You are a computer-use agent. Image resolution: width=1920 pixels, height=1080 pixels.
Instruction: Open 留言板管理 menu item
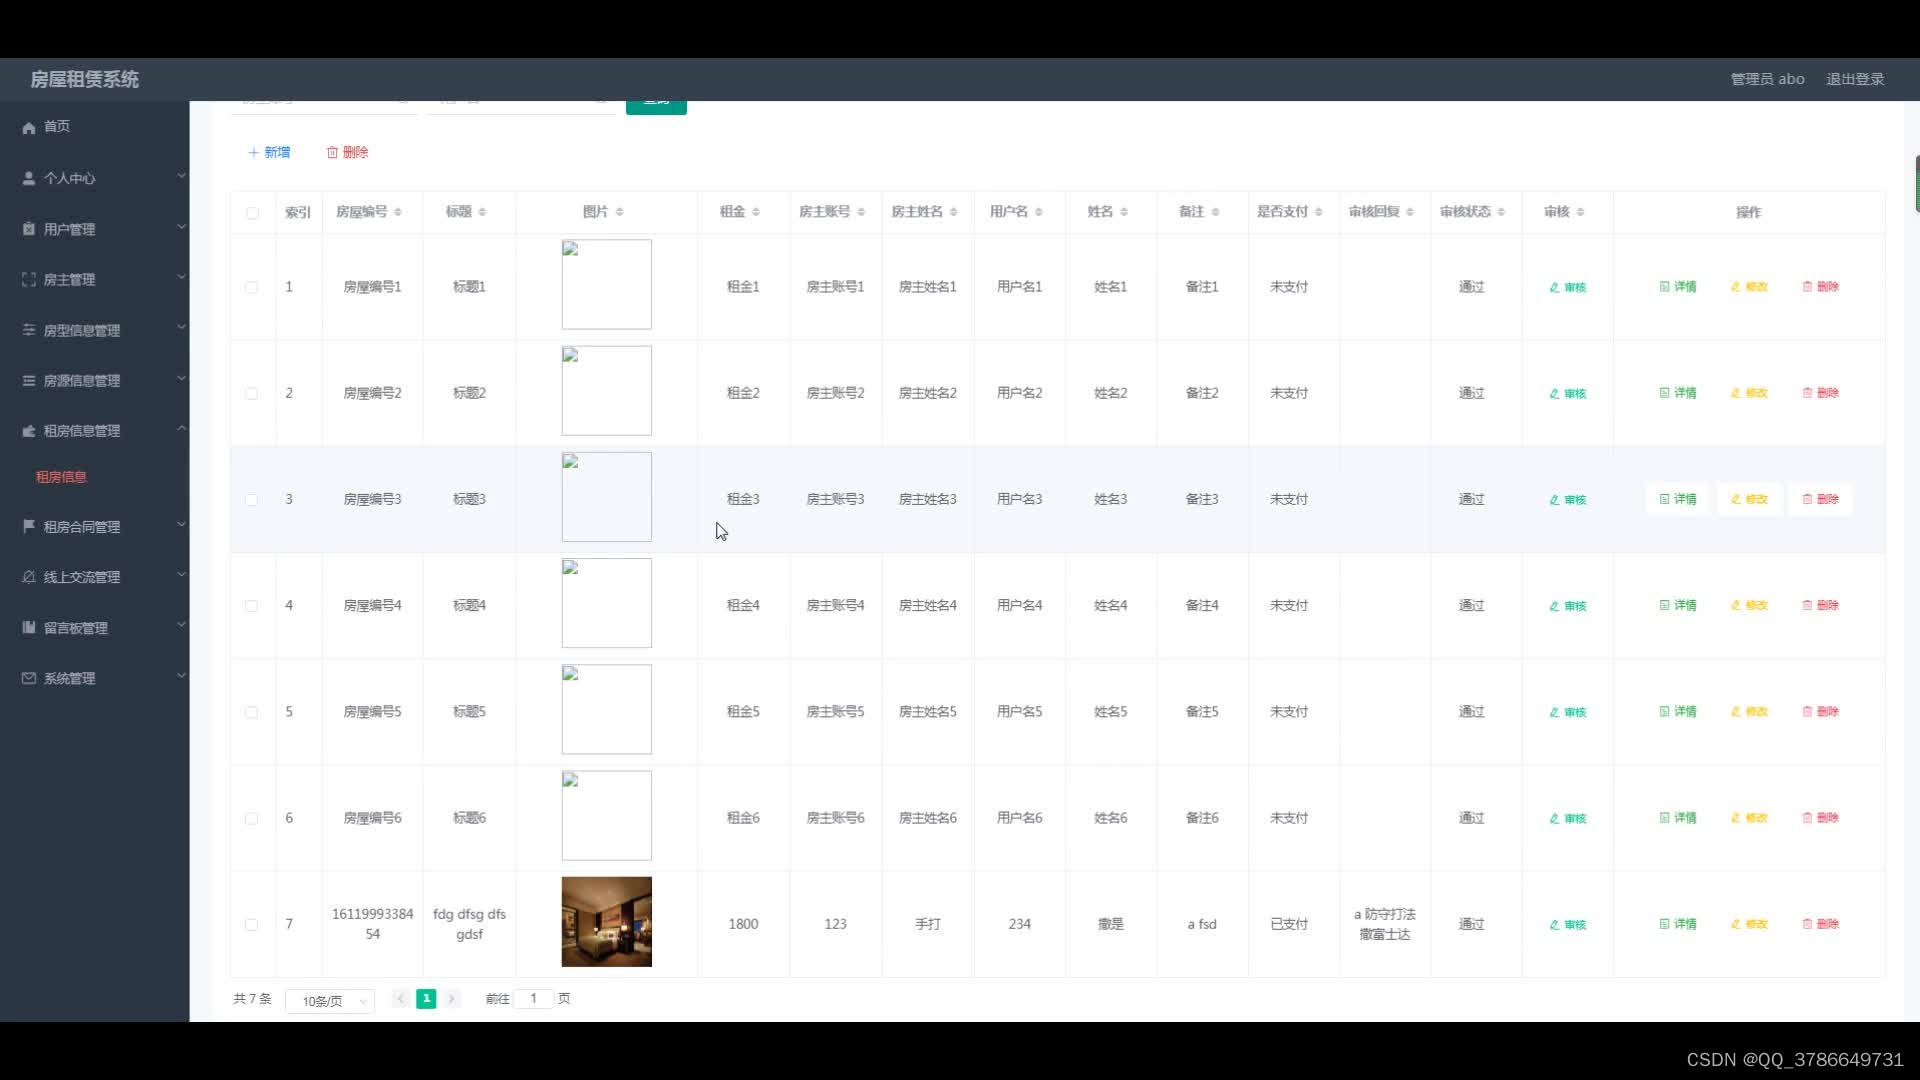tap(76, 628)
